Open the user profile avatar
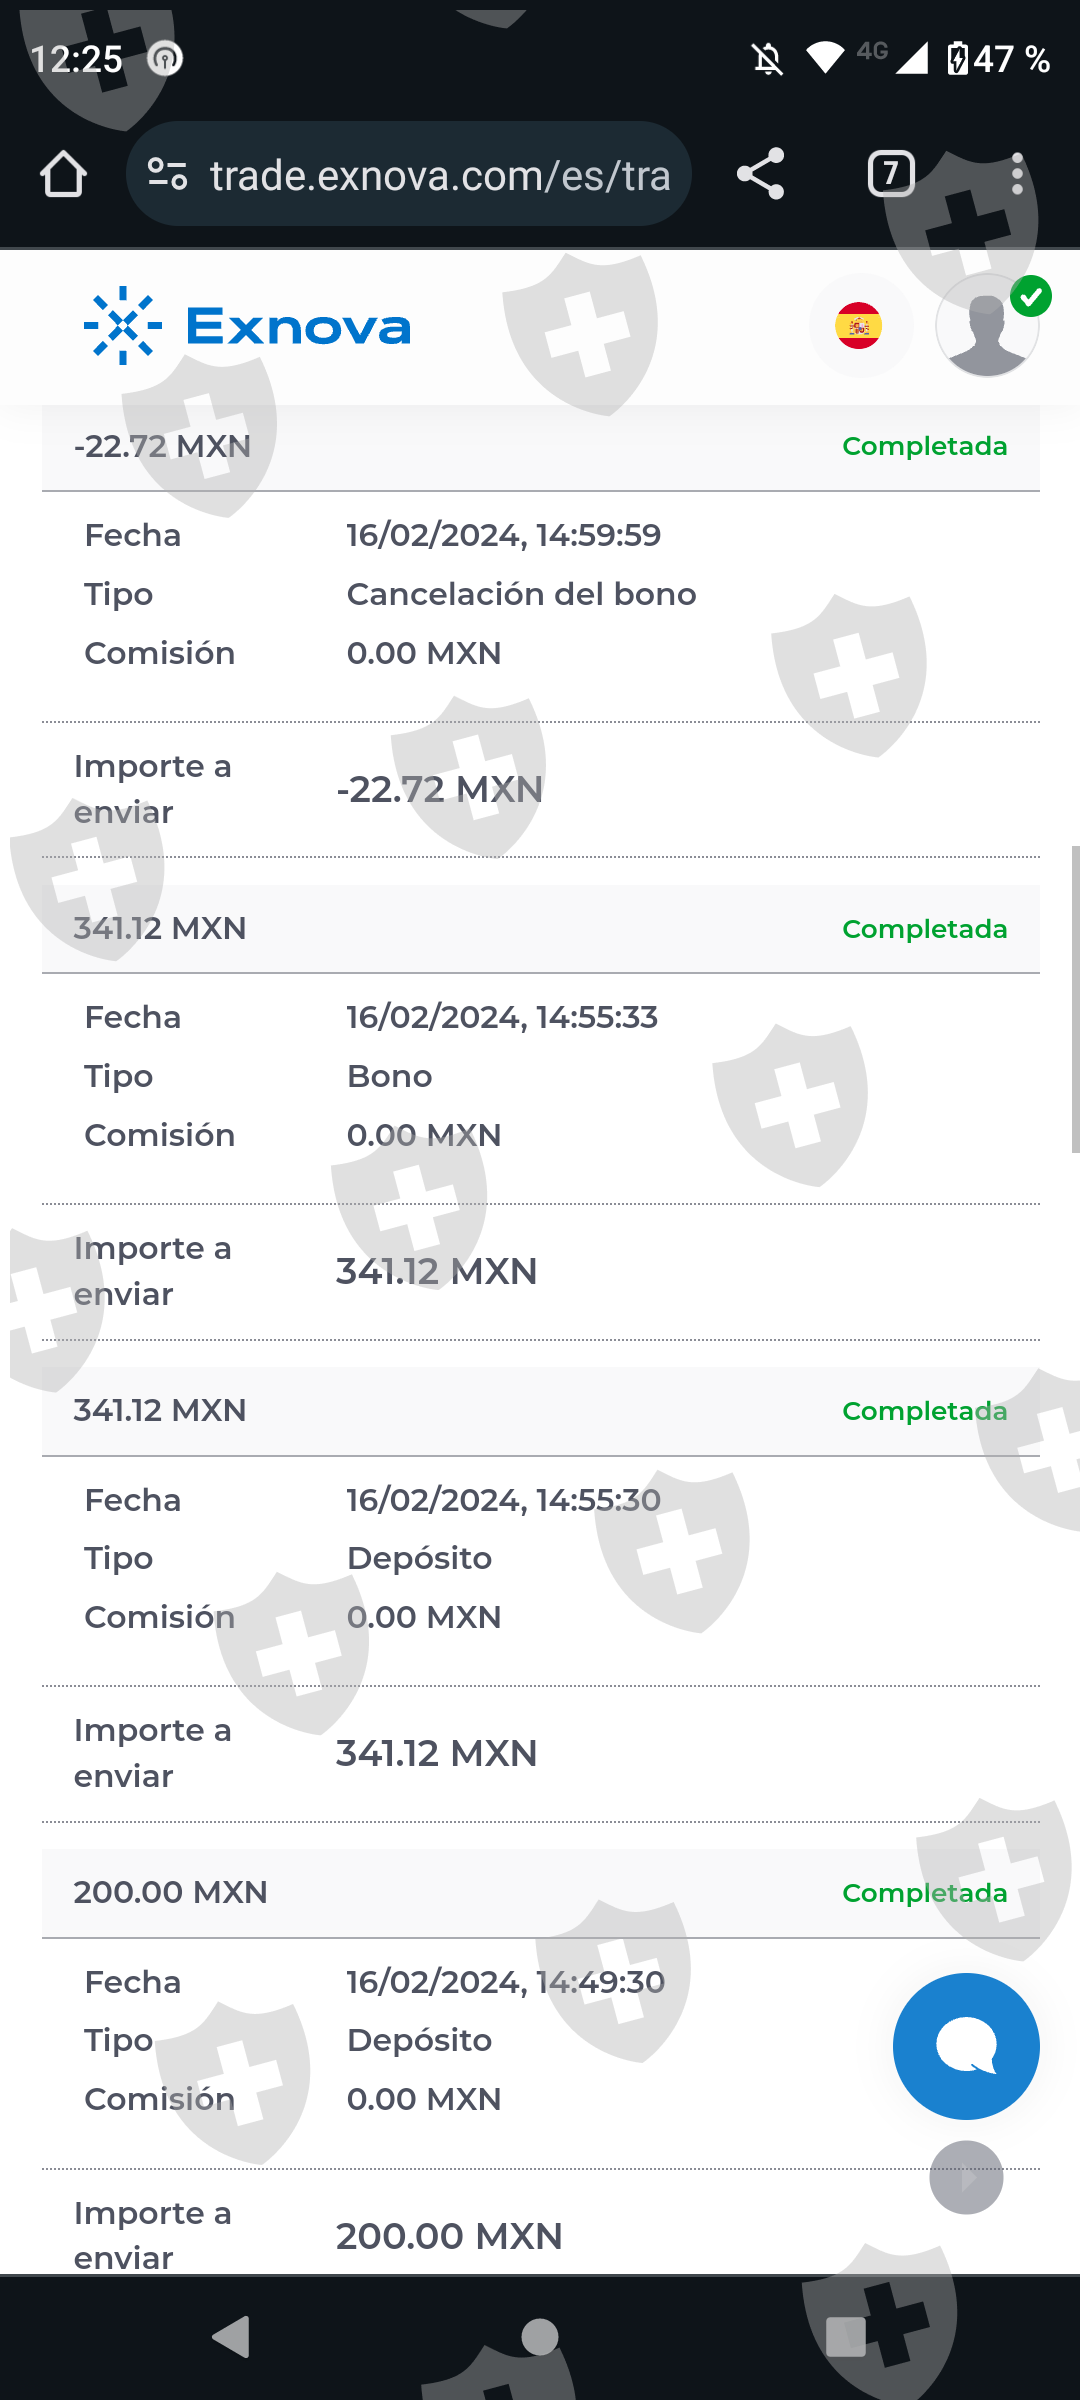The height and width of the screenshot is (2400, 1080). click(987, 326)
